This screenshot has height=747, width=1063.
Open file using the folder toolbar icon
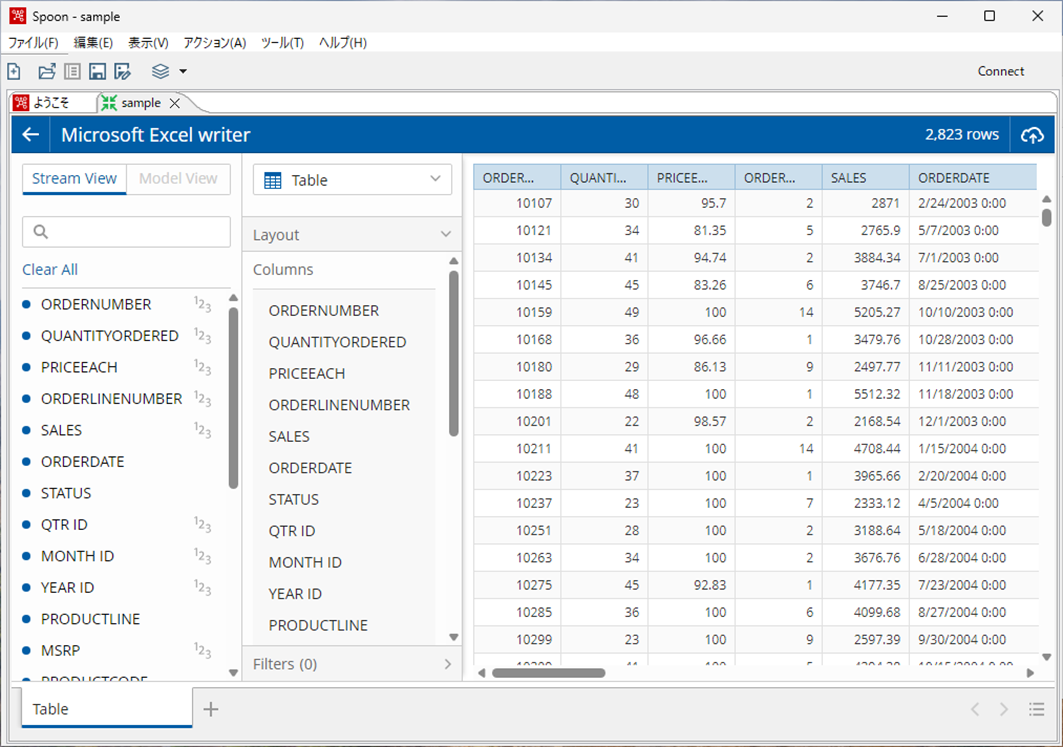[x=47, y=71]
